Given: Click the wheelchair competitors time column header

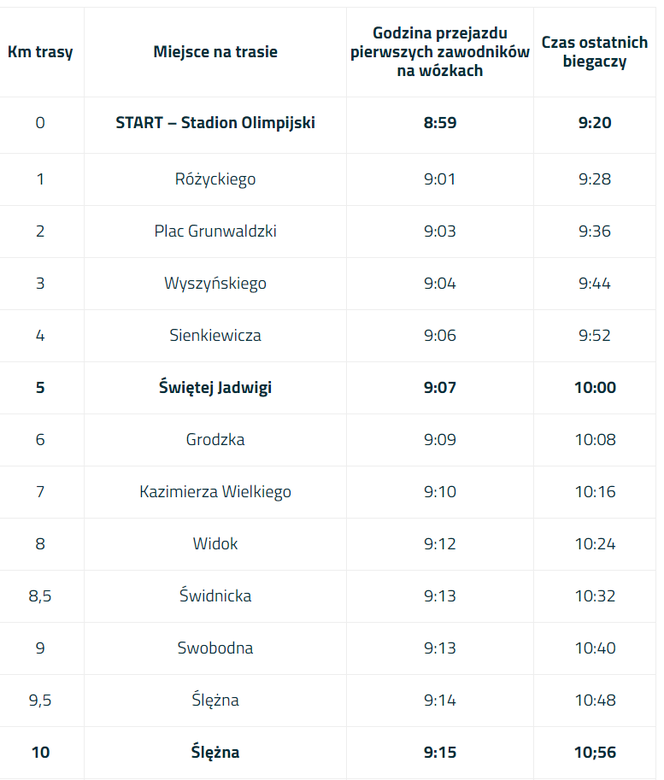Looking at the screenshot, I should tap(440, 52).
